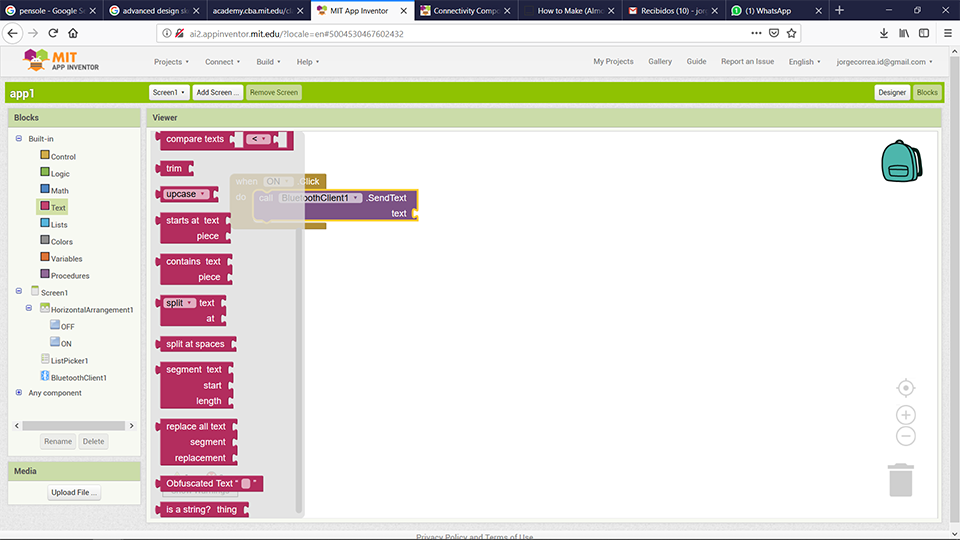Toggle the Firefox sidebar icon
Image resolution: width=960 pixels, height=540 pixels.
click(x=924, y=33)
